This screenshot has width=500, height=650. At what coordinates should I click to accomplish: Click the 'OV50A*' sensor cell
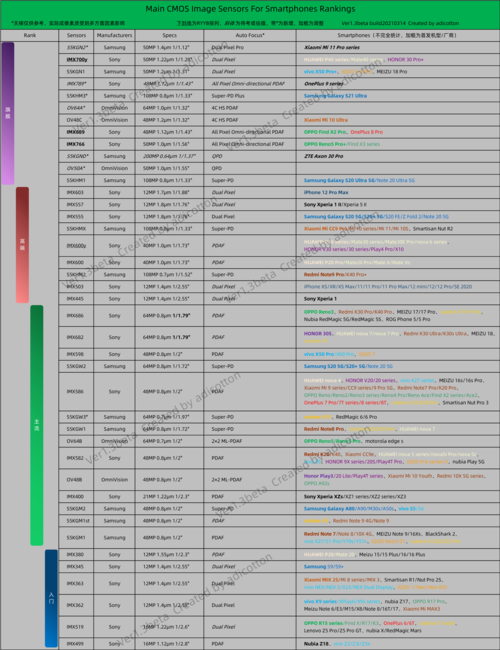coord(76,168)
